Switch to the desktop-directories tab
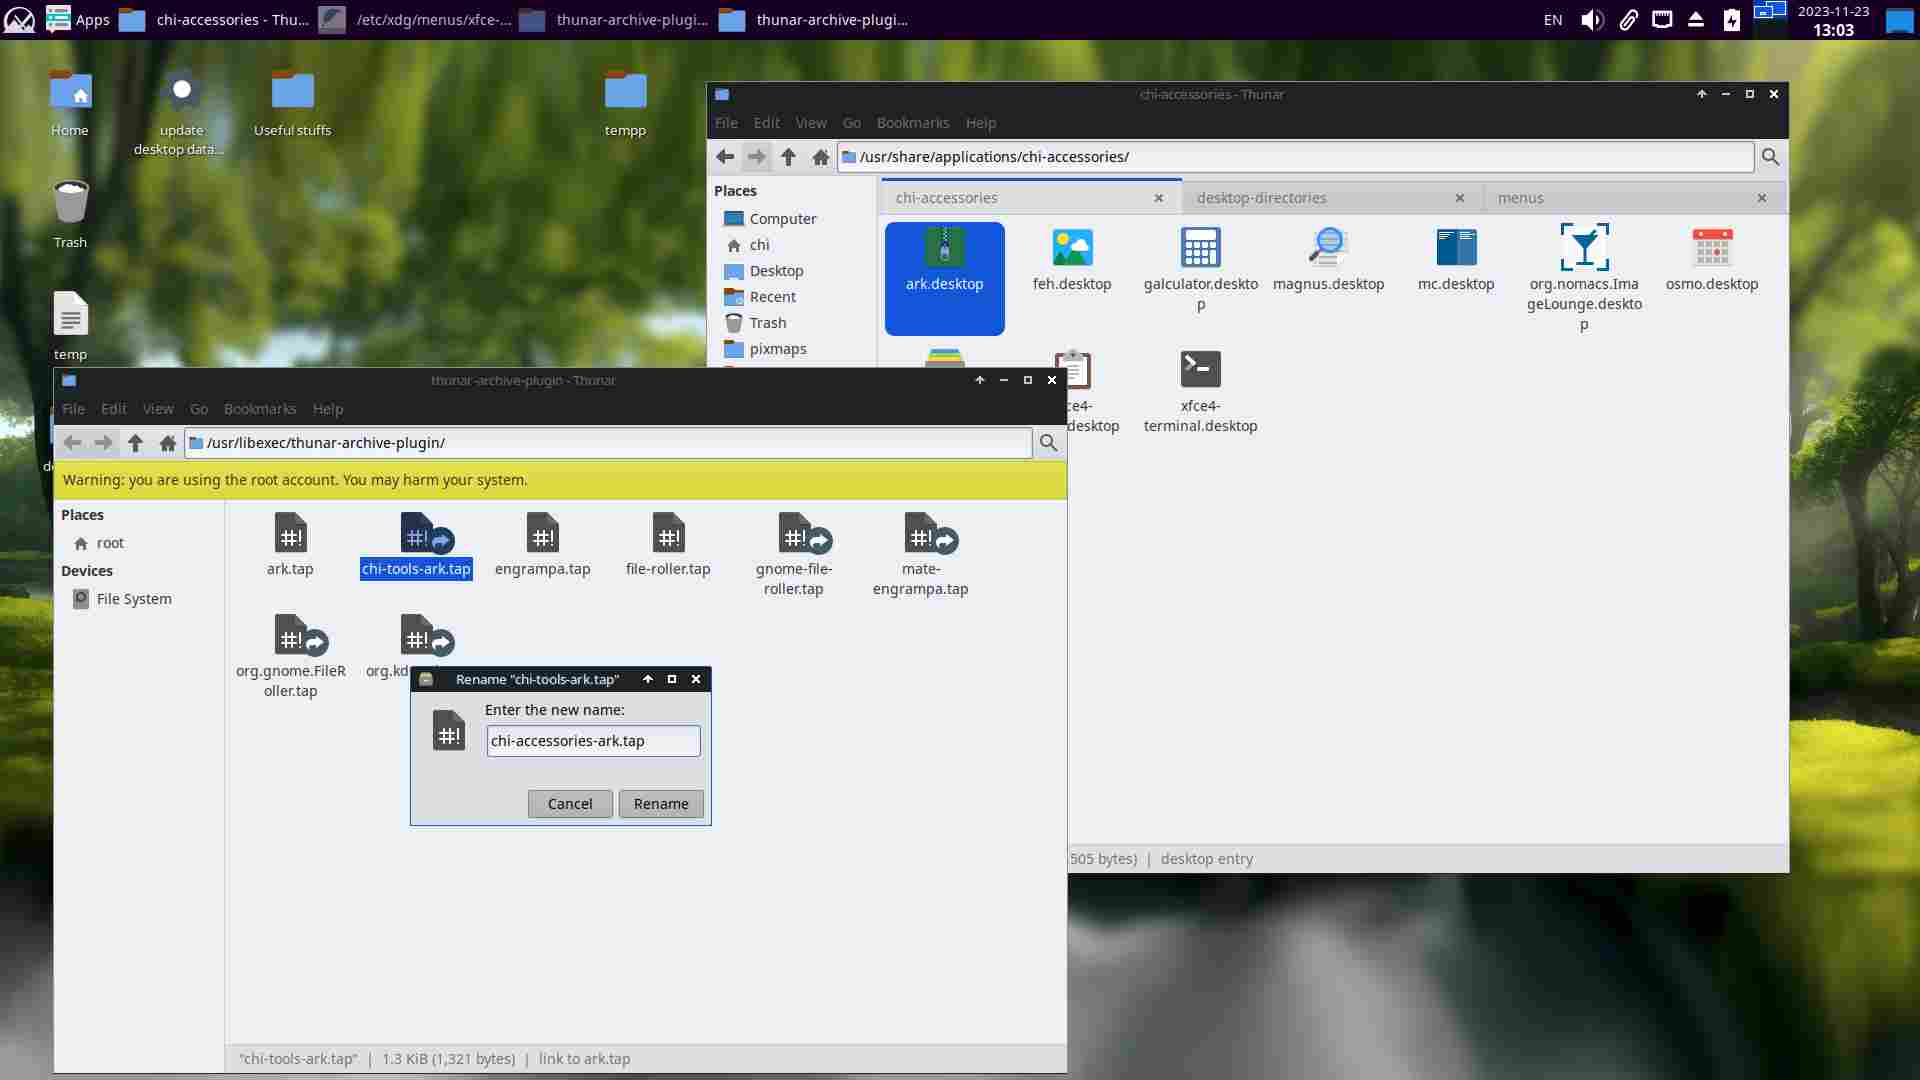 click(1261, 198)
